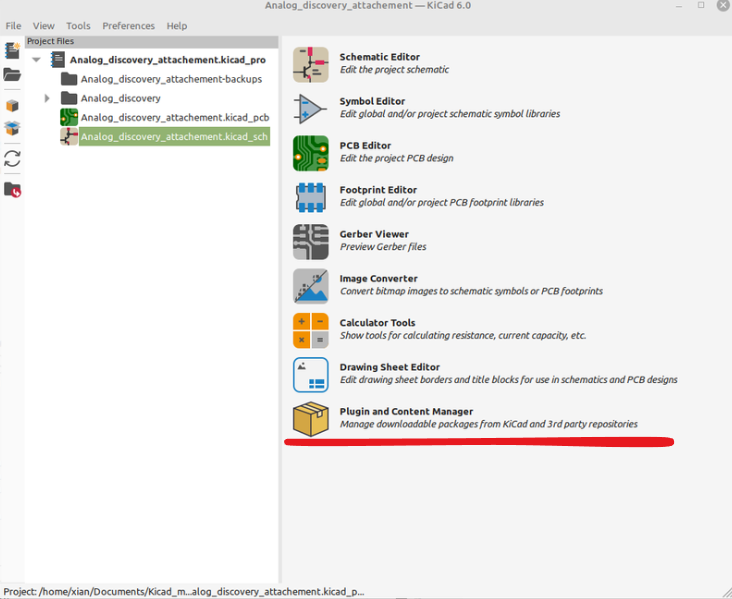Click the Drawing Sheet Editor title text

click(389, 367)
